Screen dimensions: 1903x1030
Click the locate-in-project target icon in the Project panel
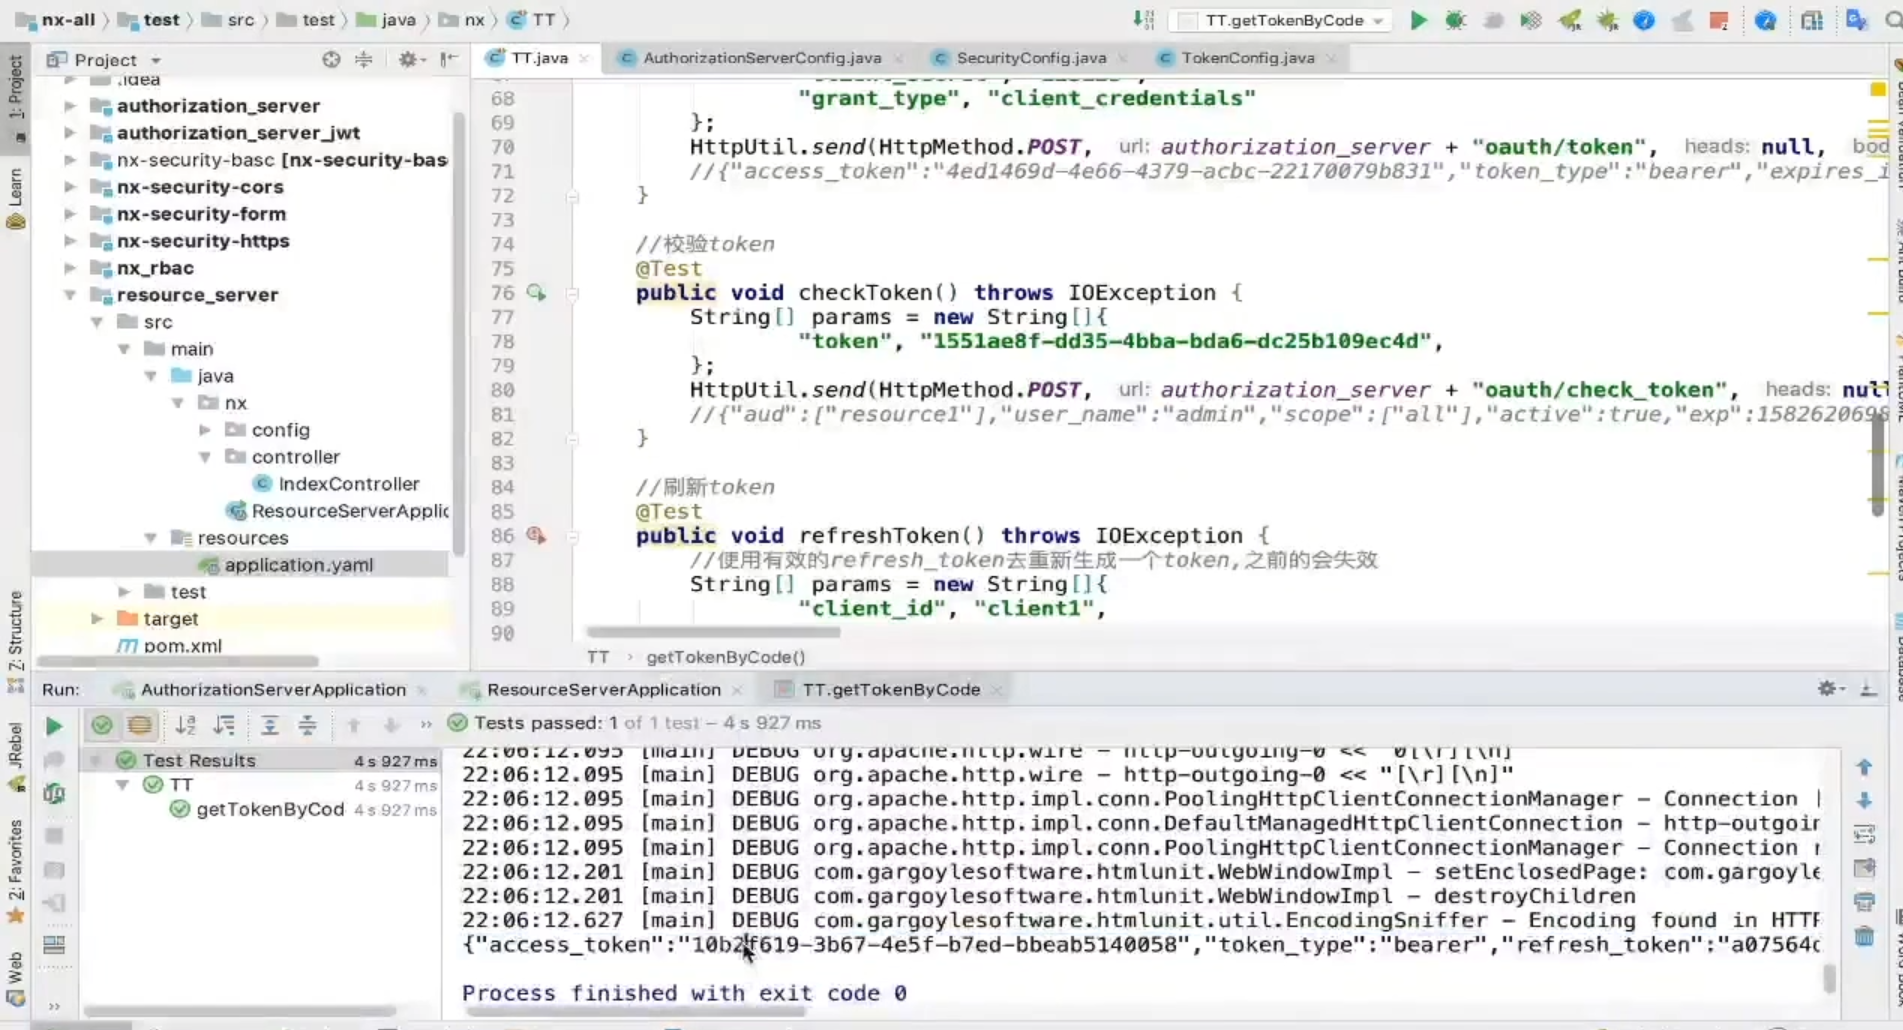pyautogui.click(x=331, y=59)
